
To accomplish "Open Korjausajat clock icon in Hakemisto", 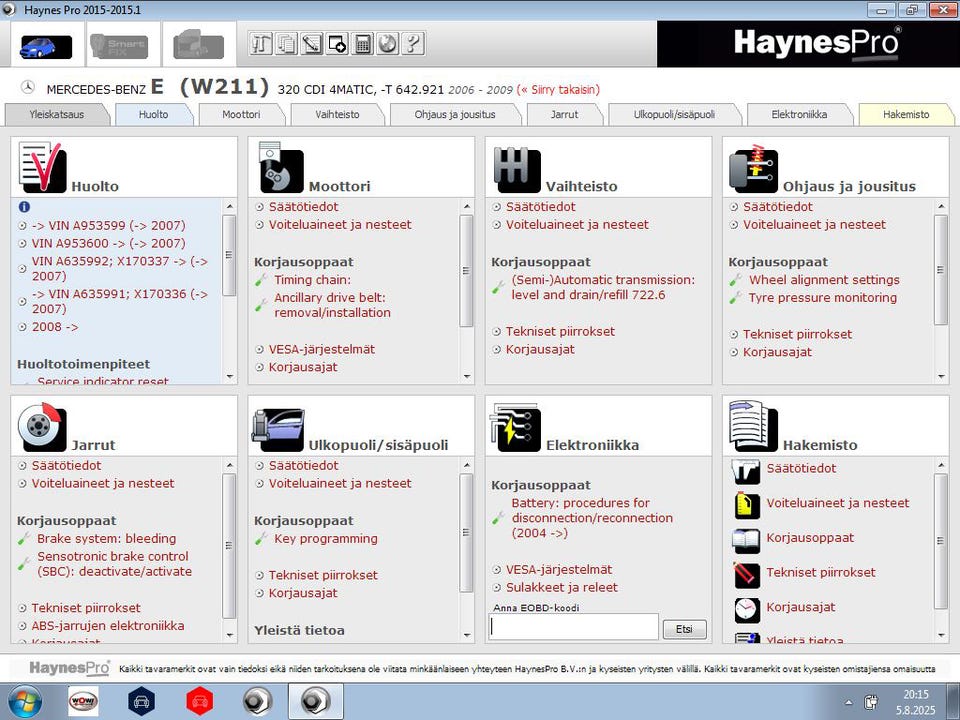I will (746, 608).
